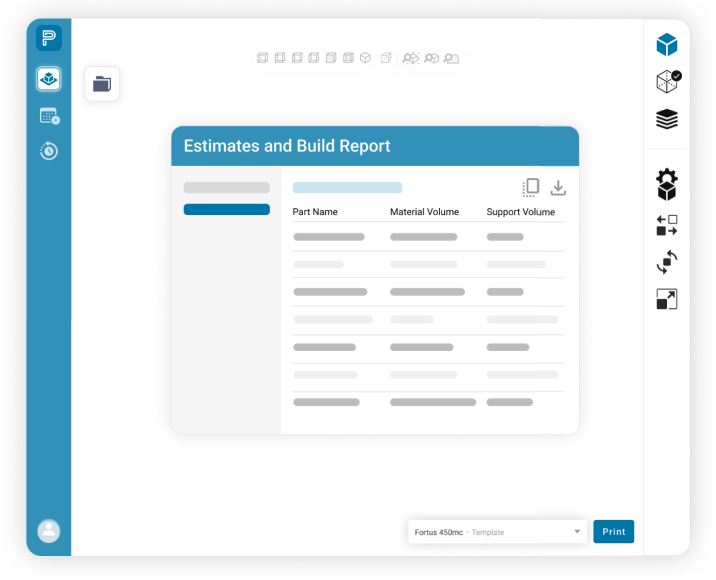Select the scale part tool
Screen dimensions: 716x580
pos(667,299)
